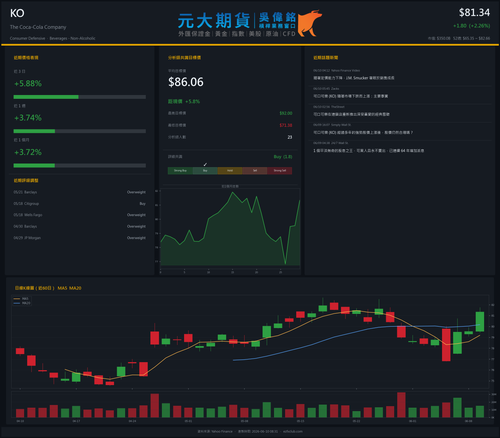Click the Hold segment of rating bar
The image size is (500, 438).
click(230, 171)
